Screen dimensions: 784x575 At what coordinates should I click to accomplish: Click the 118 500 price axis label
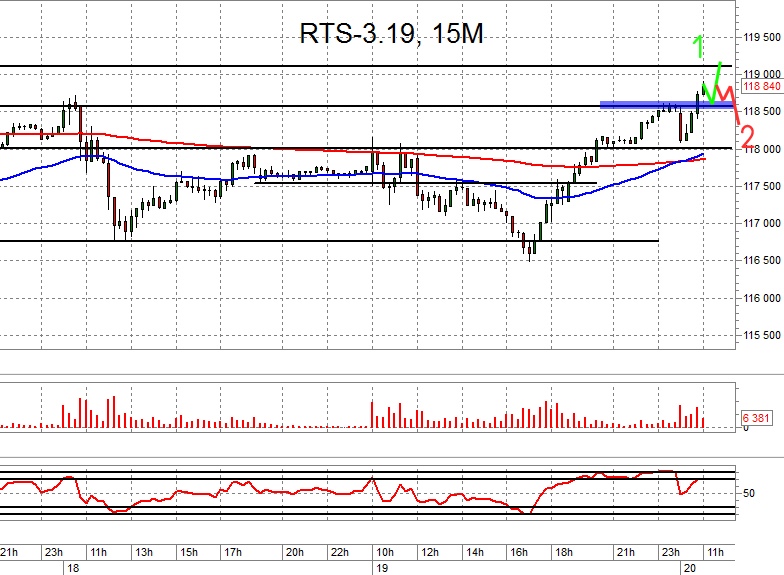coord(762,112)
